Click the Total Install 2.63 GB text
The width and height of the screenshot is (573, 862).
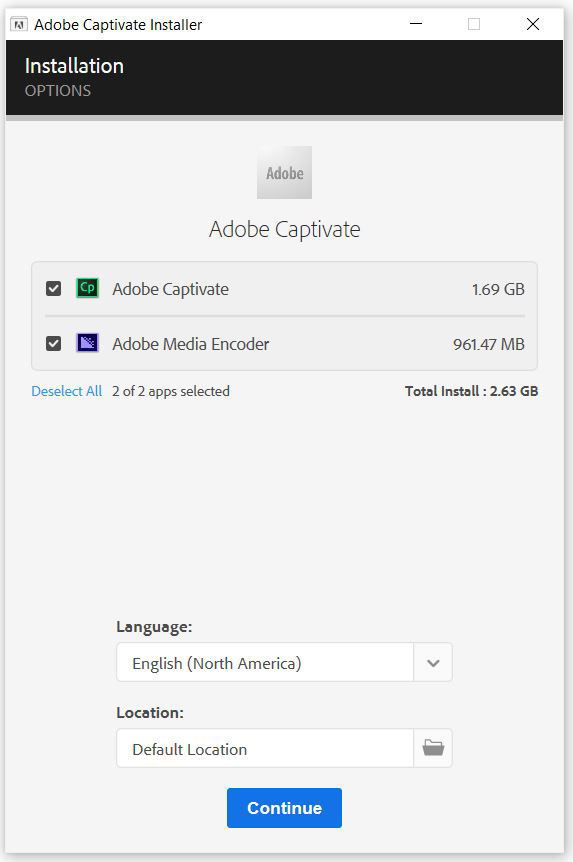tap(471, 391)
